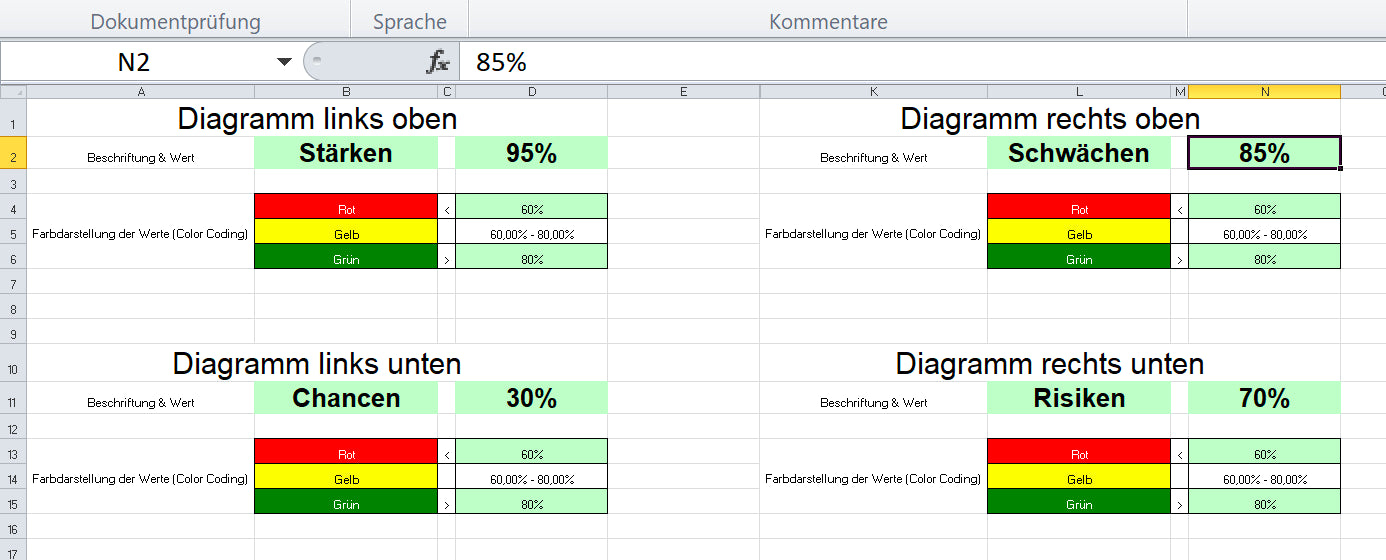Select column header N
1386x560 pixels.
[1264, 92]
